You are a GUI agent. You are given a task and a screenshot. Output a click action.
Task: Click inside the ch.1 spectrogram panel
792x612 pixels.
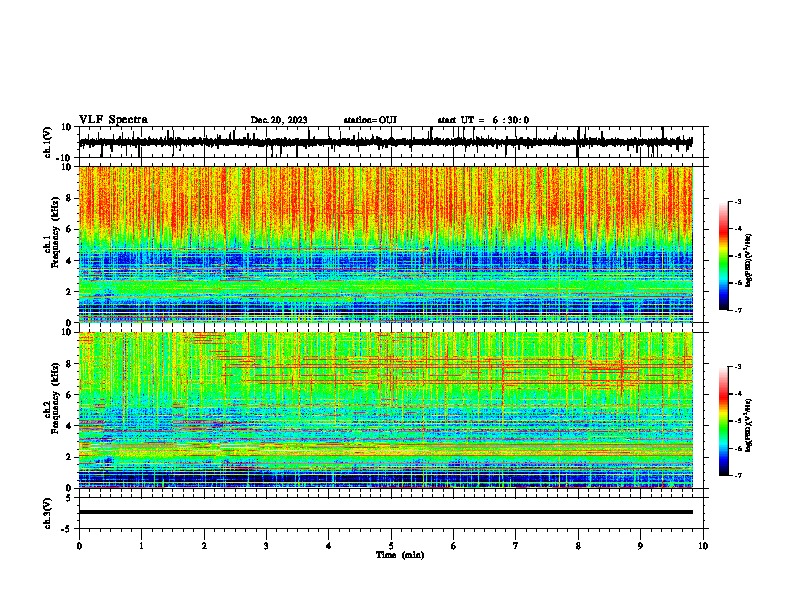[x=386, y=244]
